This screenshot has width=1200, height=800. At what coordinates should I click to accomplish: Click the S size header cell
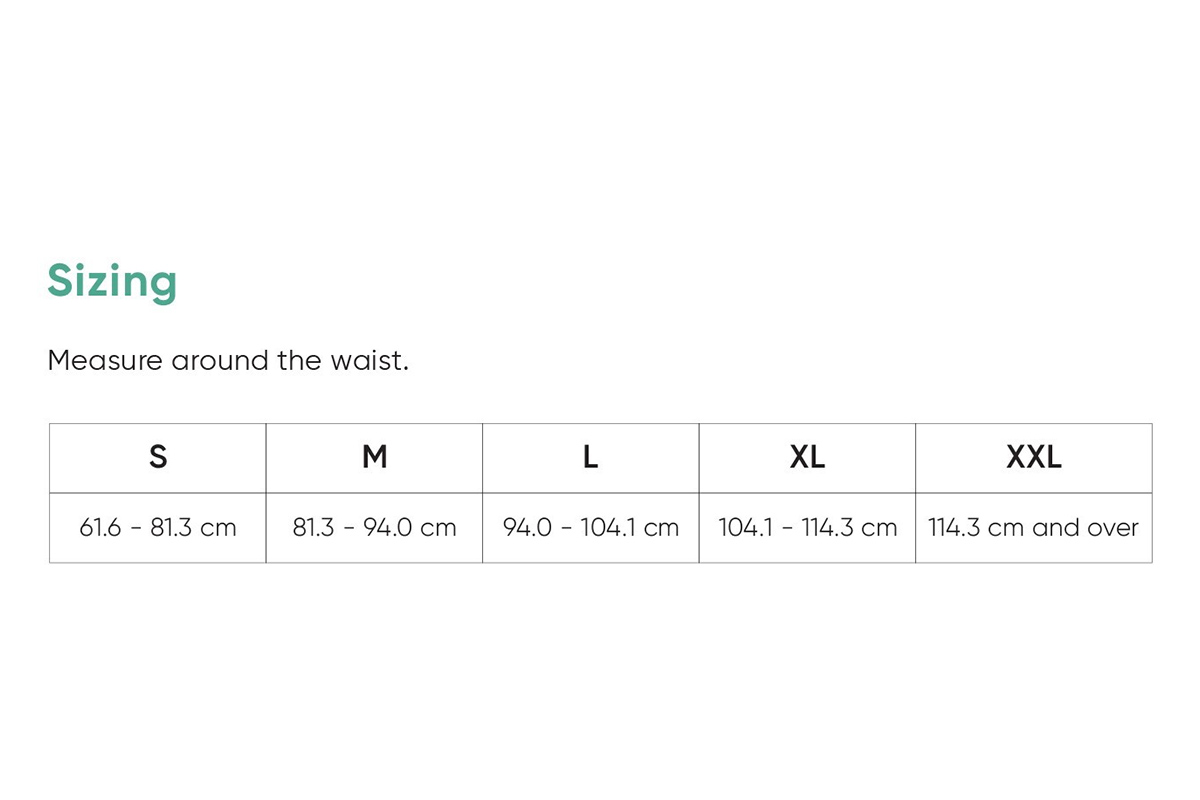(x=158, y=458)
